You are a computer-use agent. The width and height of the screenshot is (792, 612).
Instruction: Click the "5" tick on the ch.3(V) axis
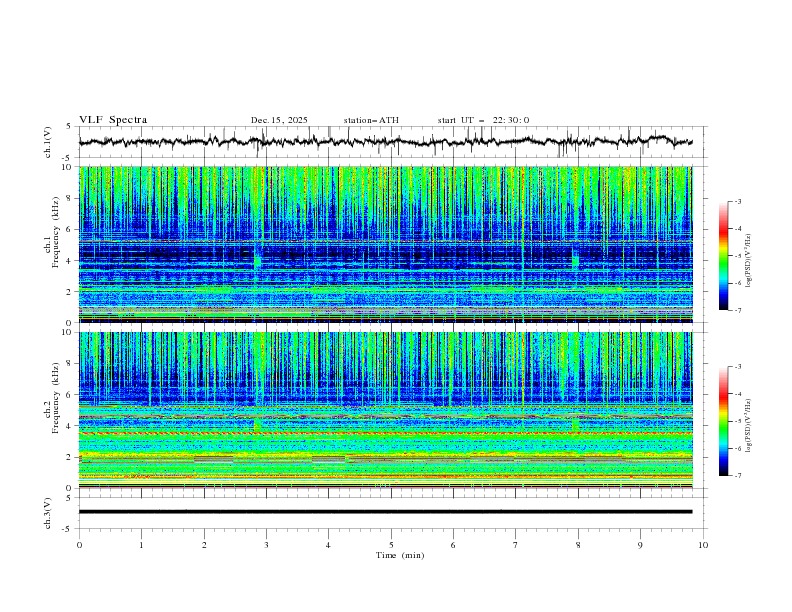point(69,497)
